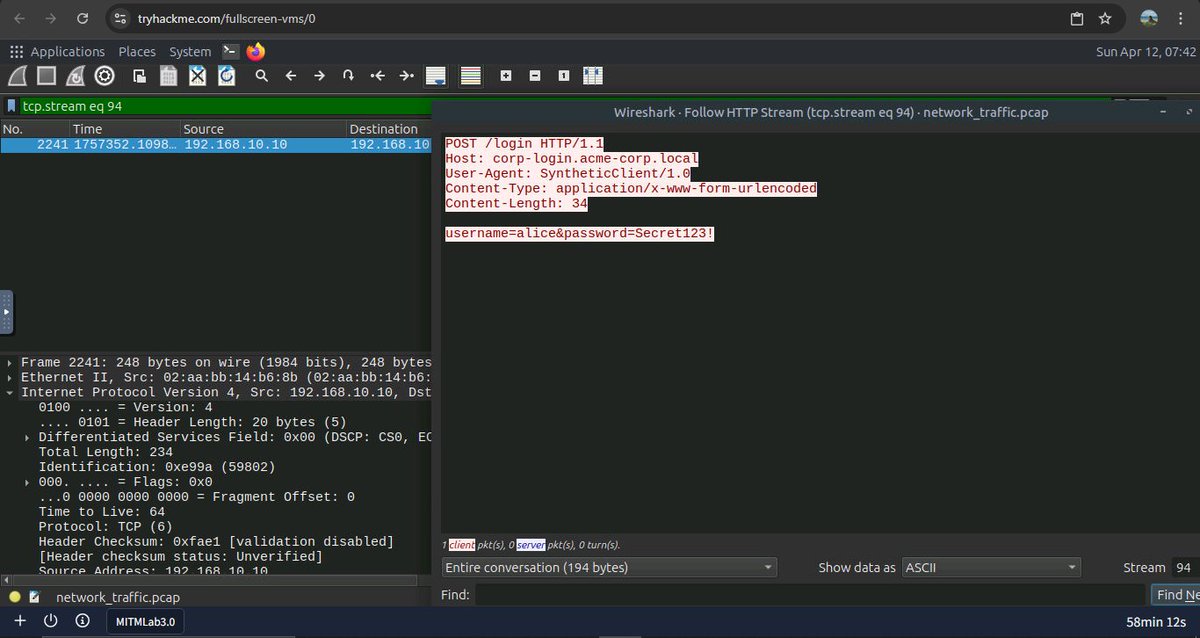Expand the Ethernet II section
The image size is (1200, 638).
tap(10, 377)
